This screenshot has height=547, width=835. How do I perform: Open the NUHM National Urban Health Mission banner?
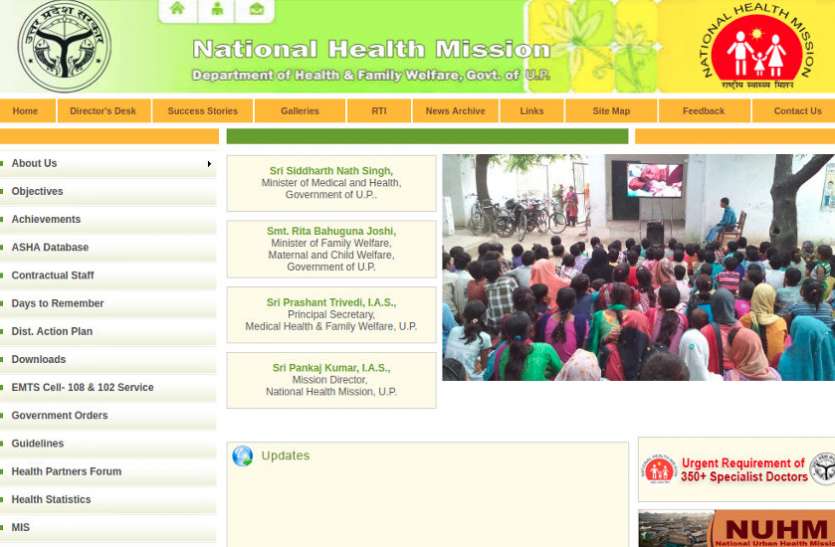pyautogui.click(x=737, y=528)
